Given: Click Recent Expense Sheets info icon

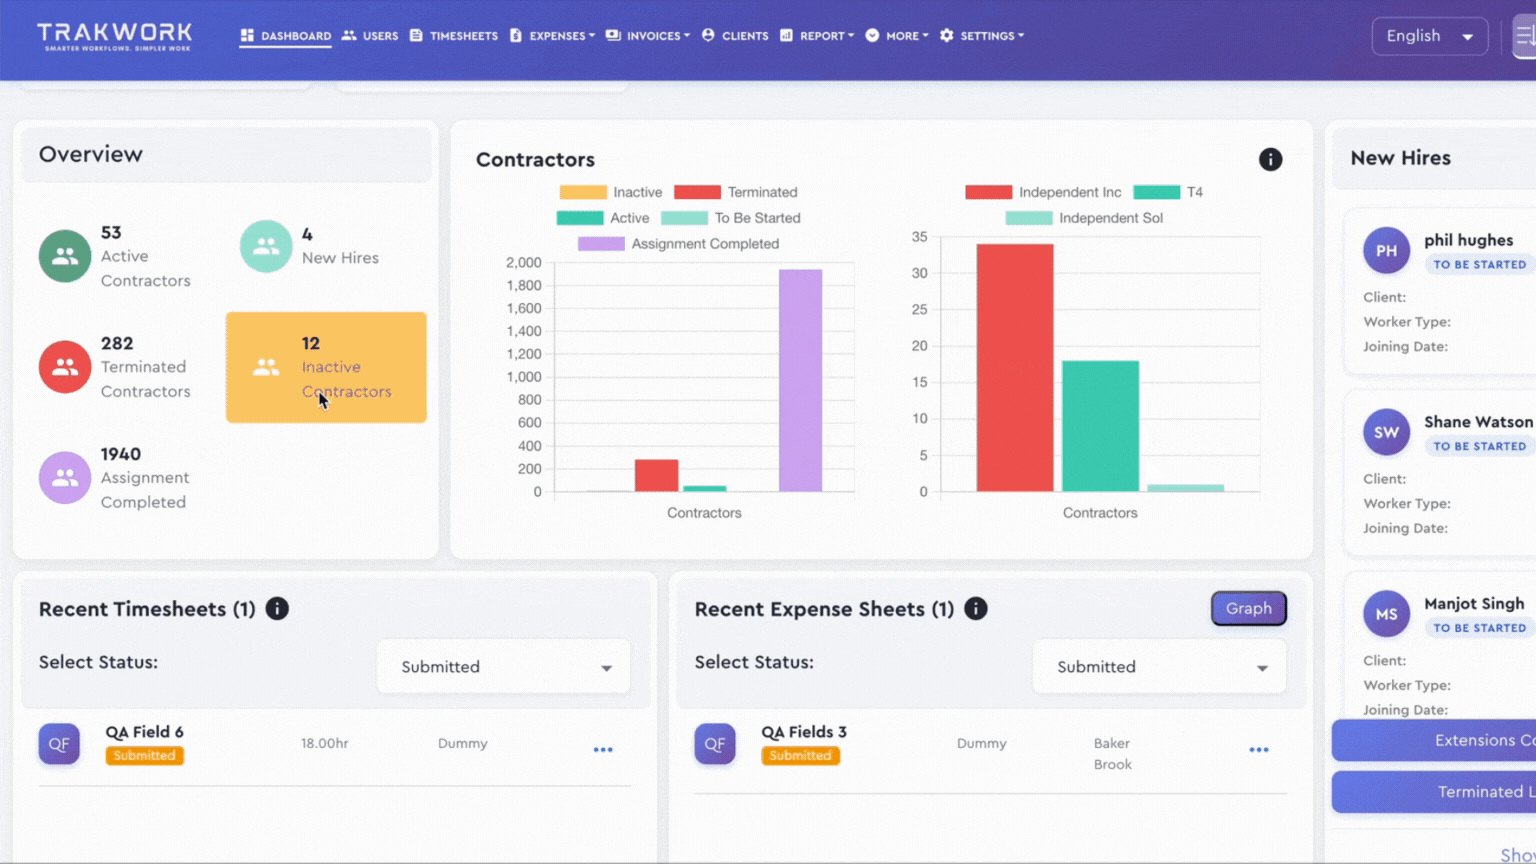Looking at the screenshot, I should [976, 608].
